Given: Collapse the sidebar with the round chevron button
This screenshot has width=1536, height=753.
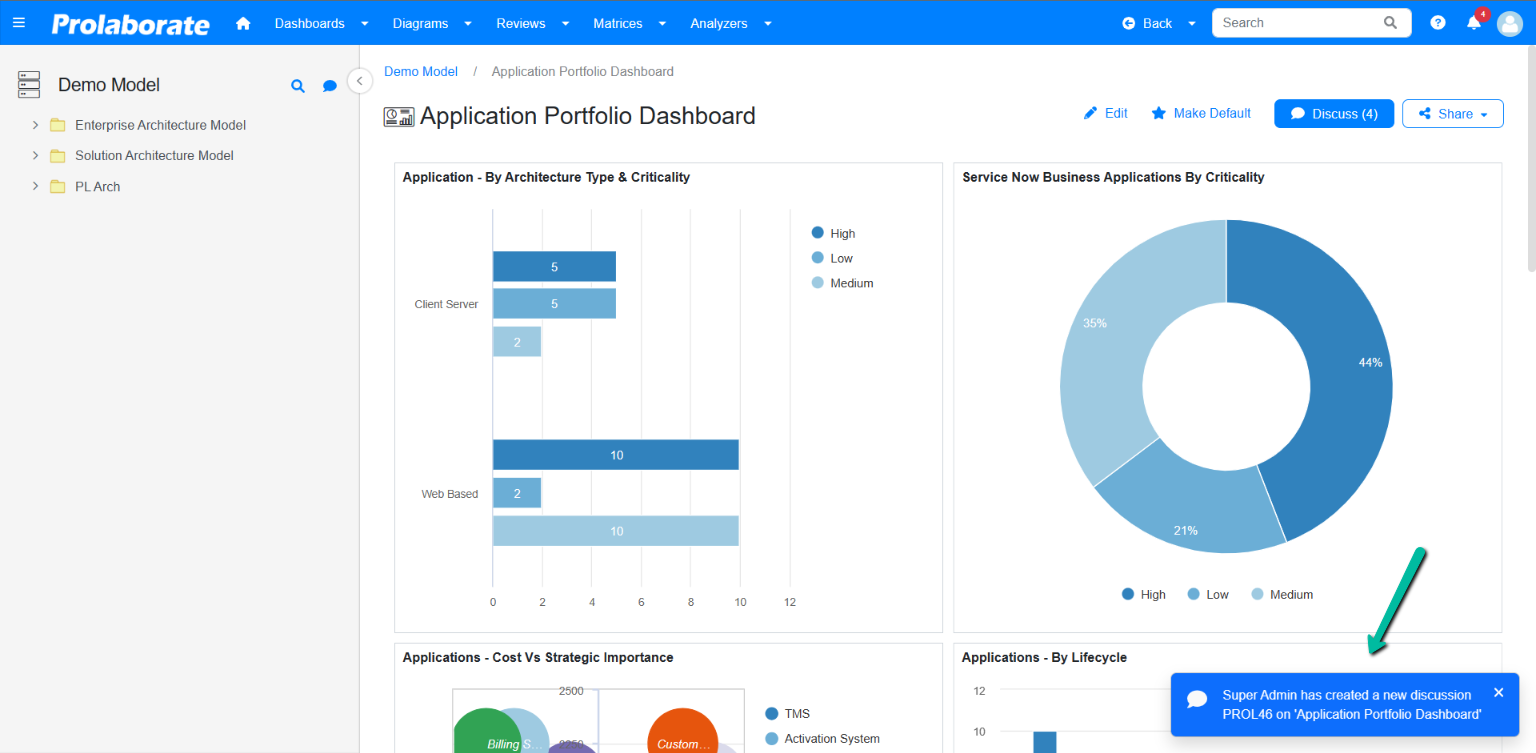Looking at the screenshot, I should pyautogui.click(x=360, y=81).
